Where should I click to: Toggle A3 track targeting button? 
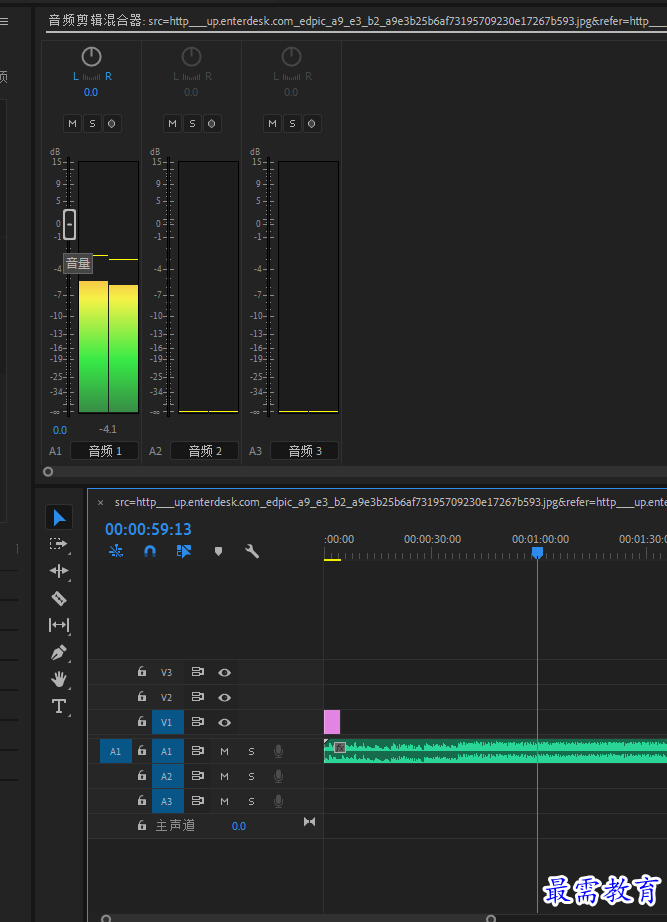(x=167, y=801)
